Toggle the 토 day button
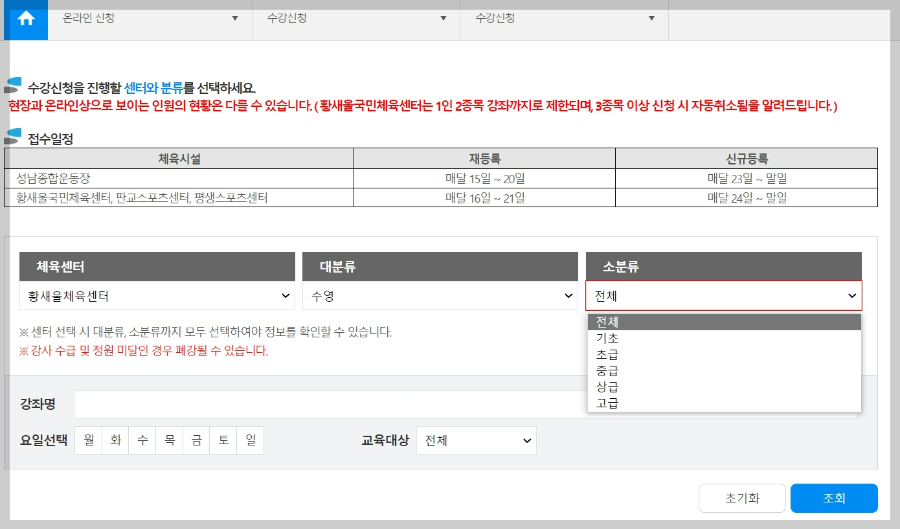The height and width of the screenshot is (529, 900). coord(223,441)
